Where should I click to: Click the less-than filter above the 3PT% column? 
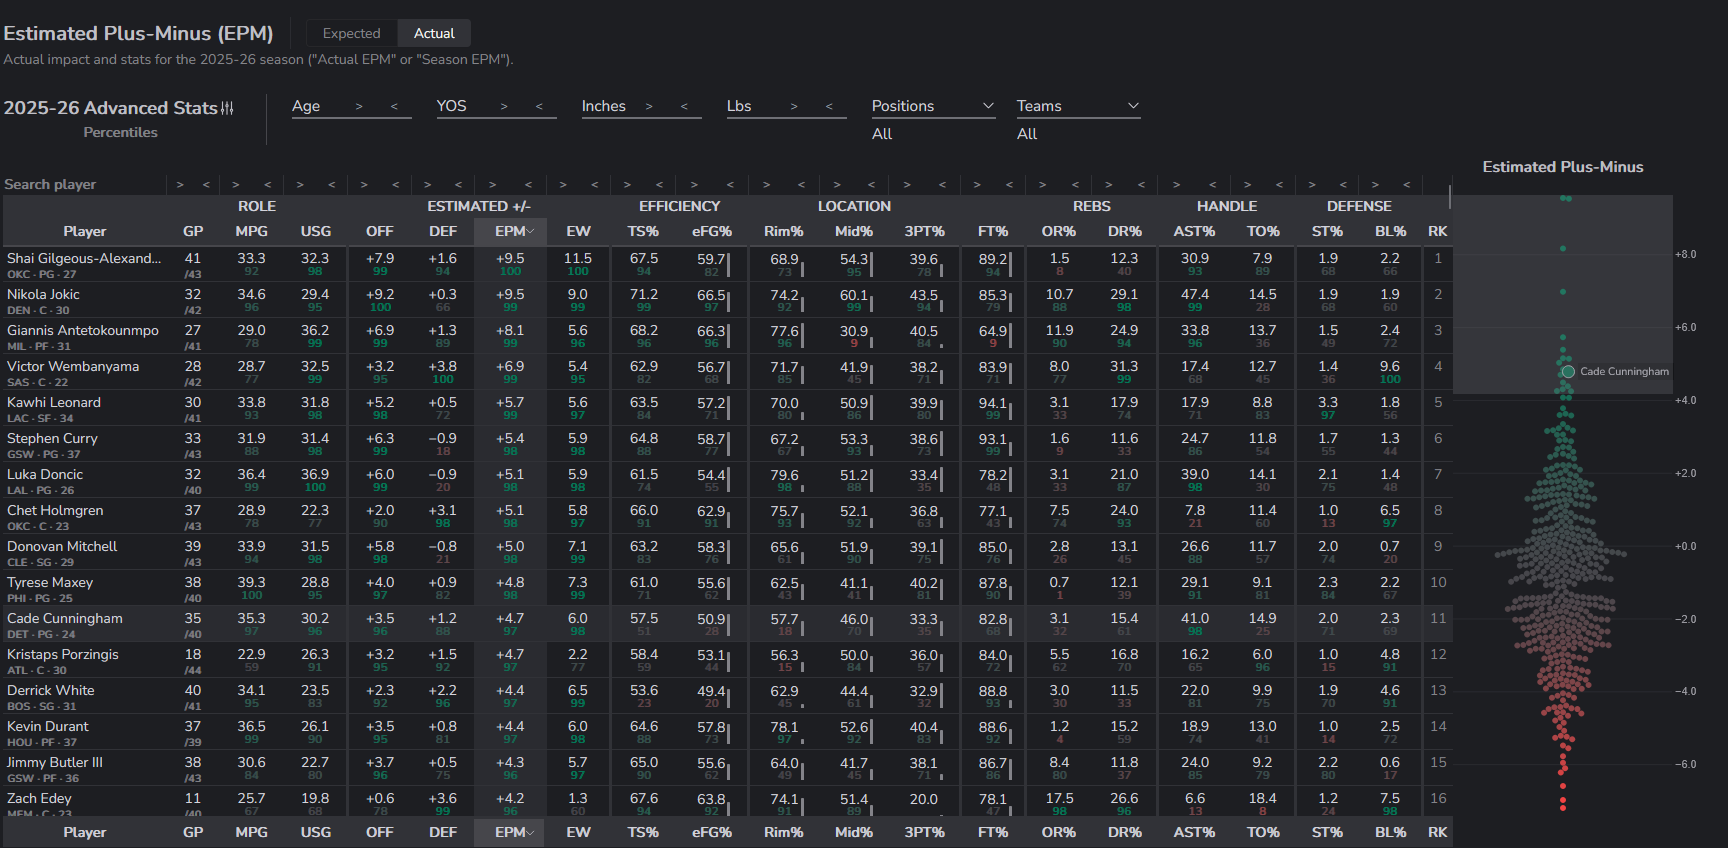tap(942, 184)
